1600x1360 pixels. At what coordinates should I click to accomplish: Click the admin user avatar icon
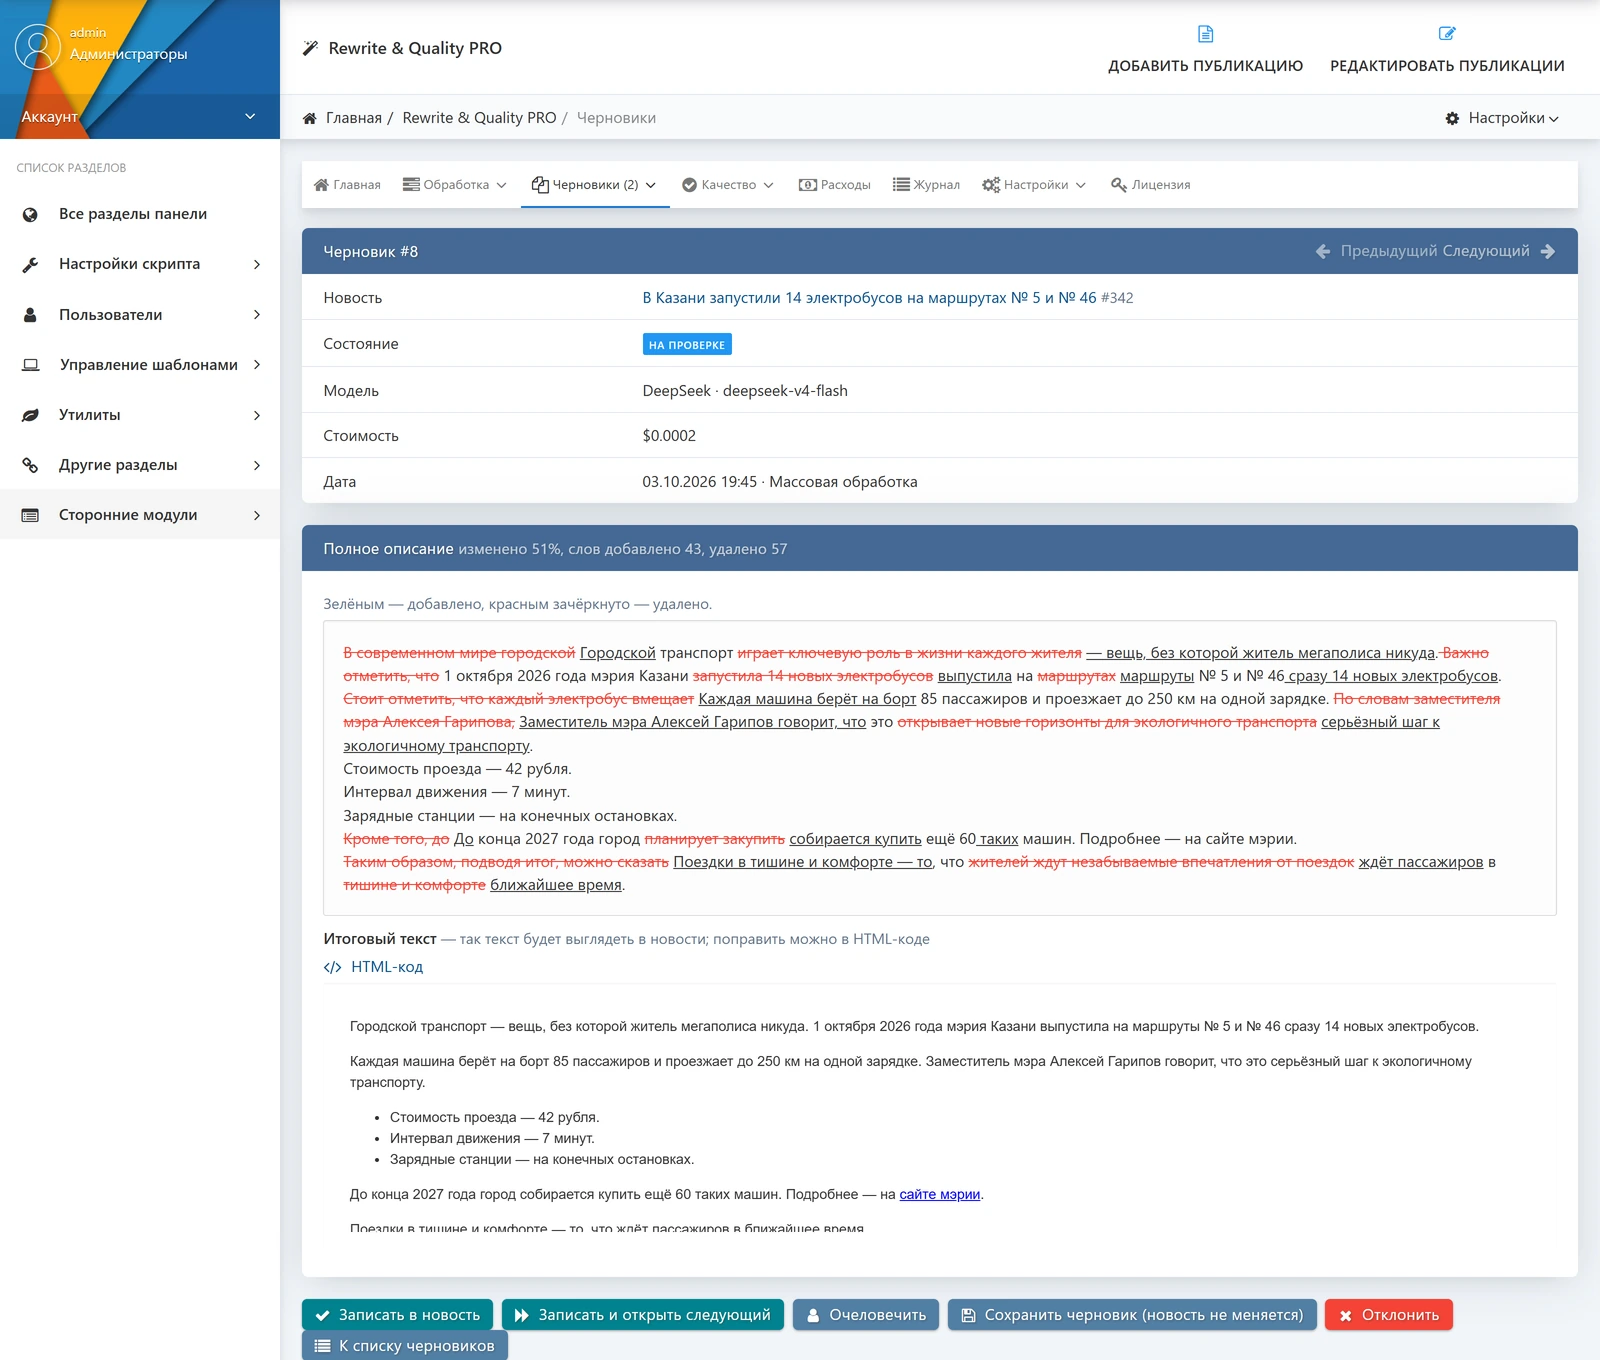(x=38, y=47)
